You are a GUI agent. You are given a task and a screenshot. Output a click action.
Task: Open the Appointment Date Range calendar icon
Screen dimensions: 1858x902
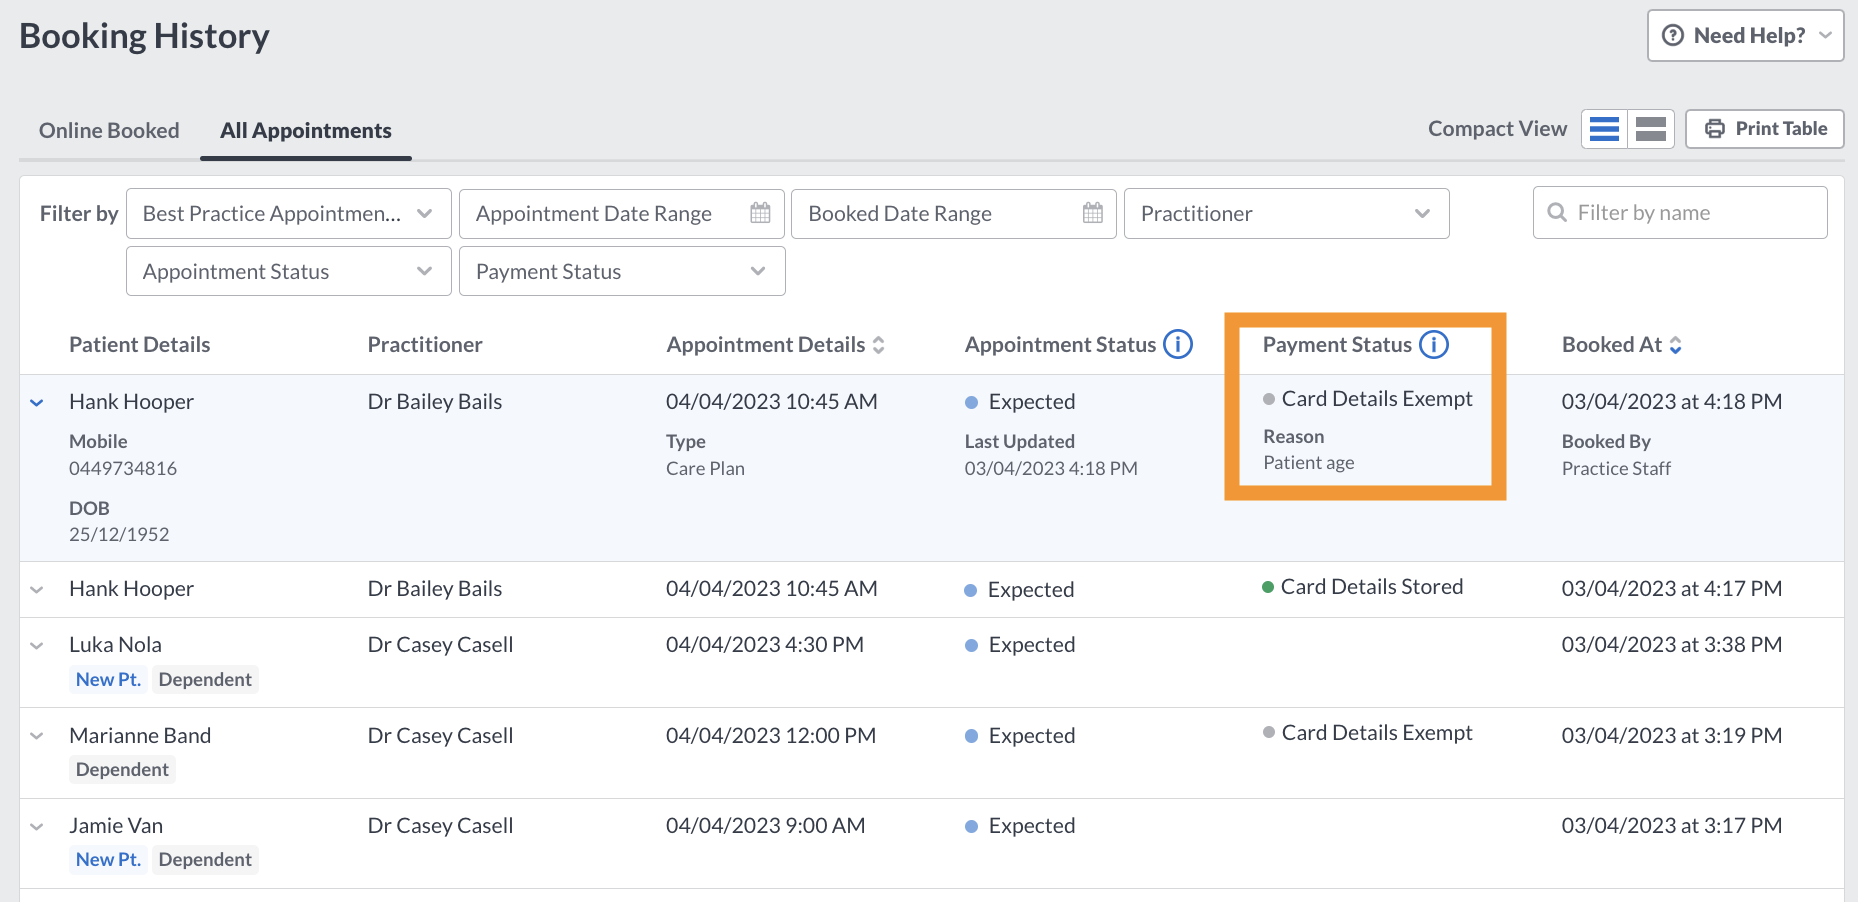click(760, 213)
